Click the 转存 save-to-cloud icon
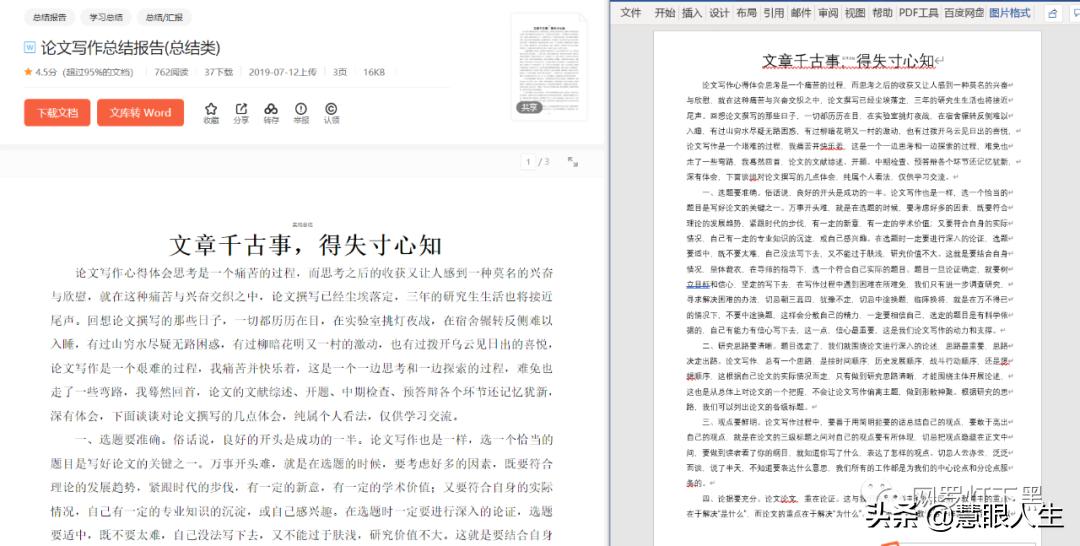 271,109
